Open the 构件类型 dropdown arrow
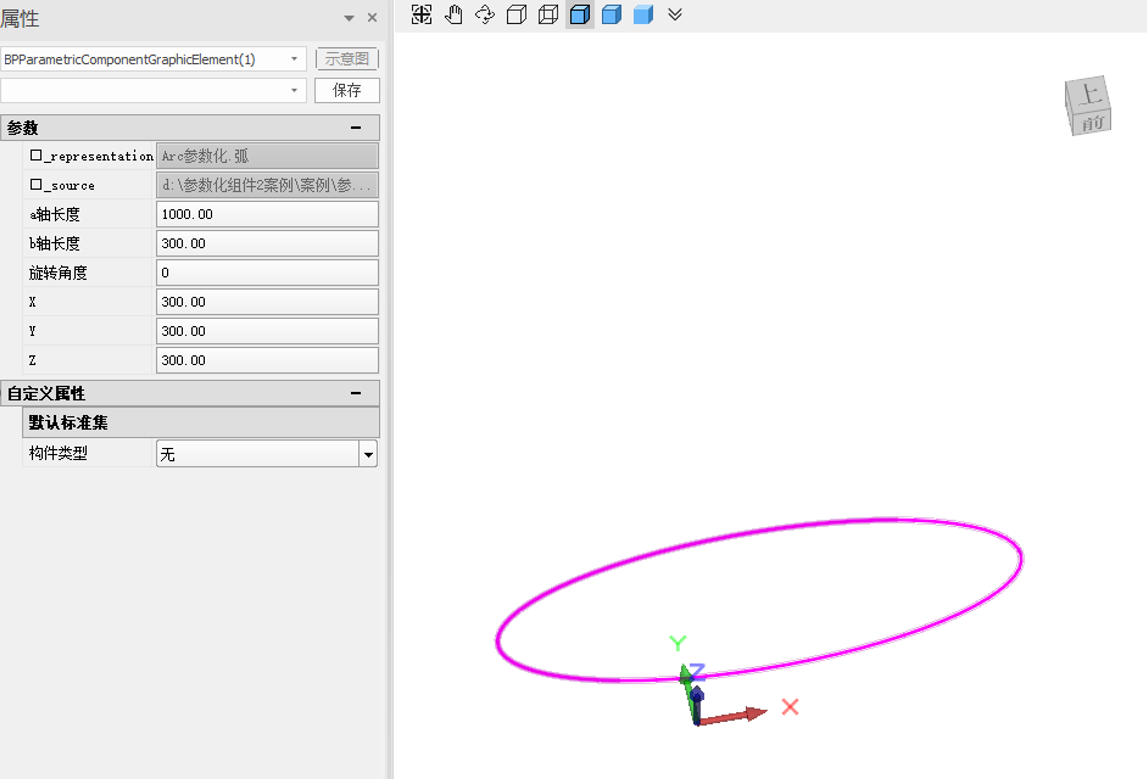 (x=369, y=454)
